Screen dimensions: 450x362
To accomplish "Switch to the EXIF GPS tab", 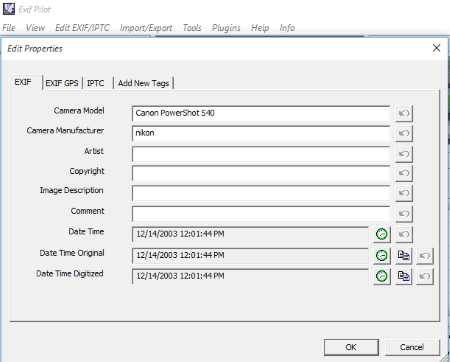I will click(62, 83).
